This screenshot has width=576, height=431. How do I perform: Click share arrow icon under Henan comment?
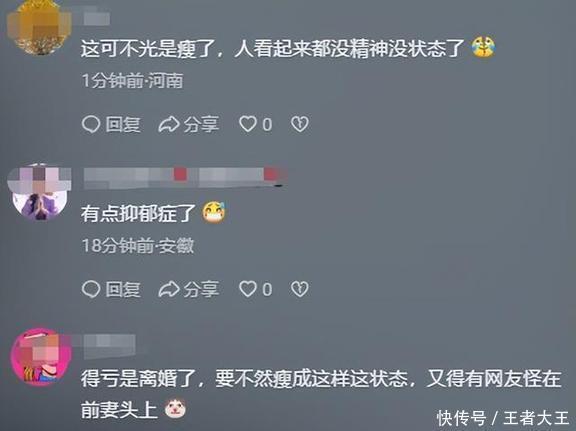click(169, 124)
